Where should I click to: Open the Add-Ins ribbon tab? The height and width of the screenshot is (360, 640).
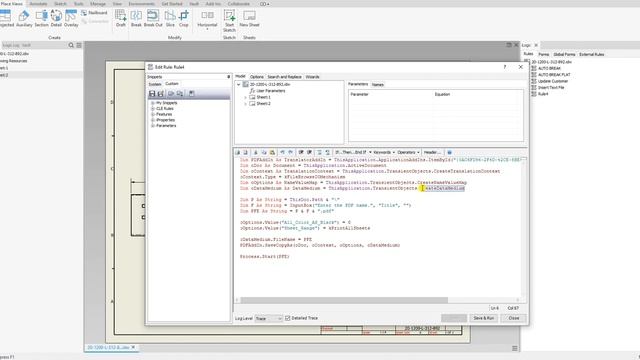(x=213, y=4)
